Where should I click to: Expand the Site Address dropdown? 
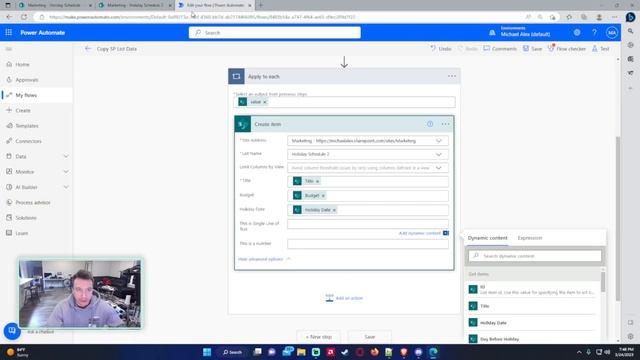pos(439,141)
